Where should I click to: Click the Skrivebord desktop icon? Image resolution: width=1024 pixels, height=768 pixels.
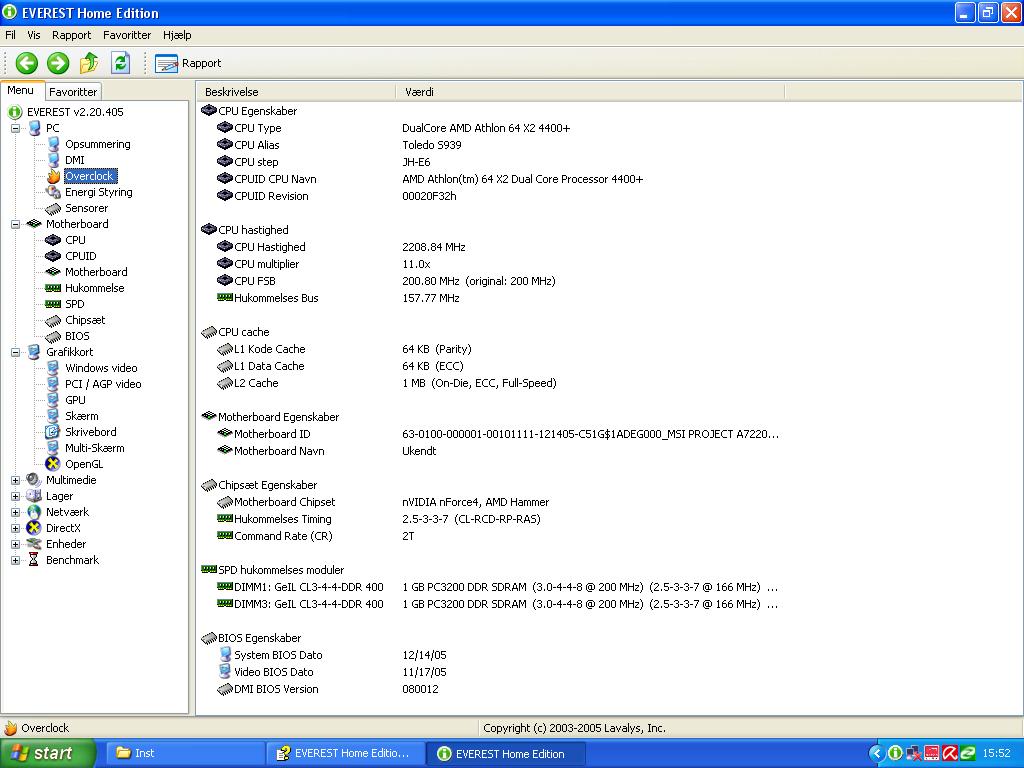tap(53, 432)
